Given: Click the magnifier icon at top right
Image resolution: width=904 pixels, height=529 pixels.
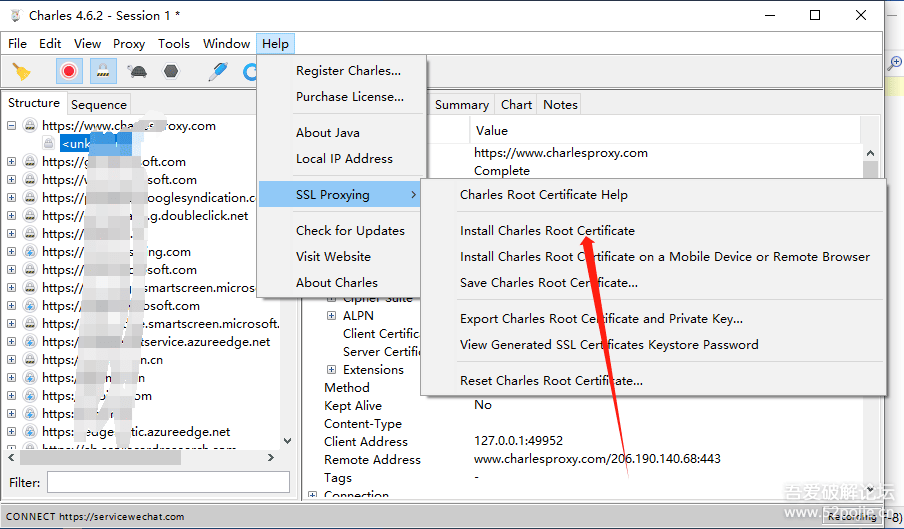Looking at the screenshot, I should pyautogui.click(x=894, y=63).
